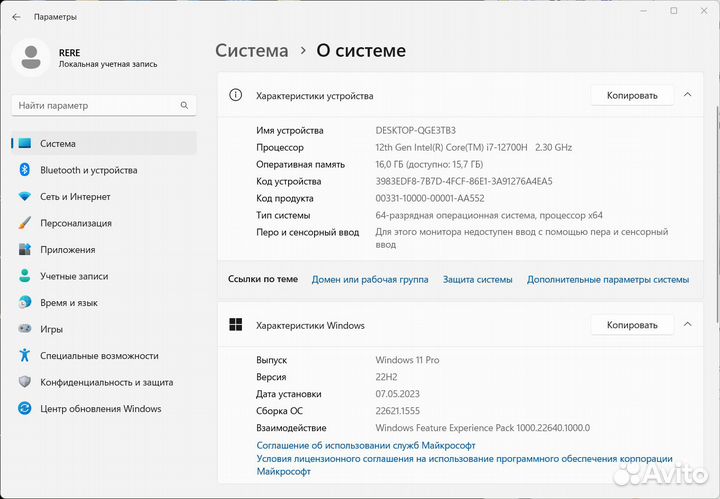Select product code 00331-10000-00001-AA552
The height and width of the screenshot is (499, 720).
pos(430,198)
